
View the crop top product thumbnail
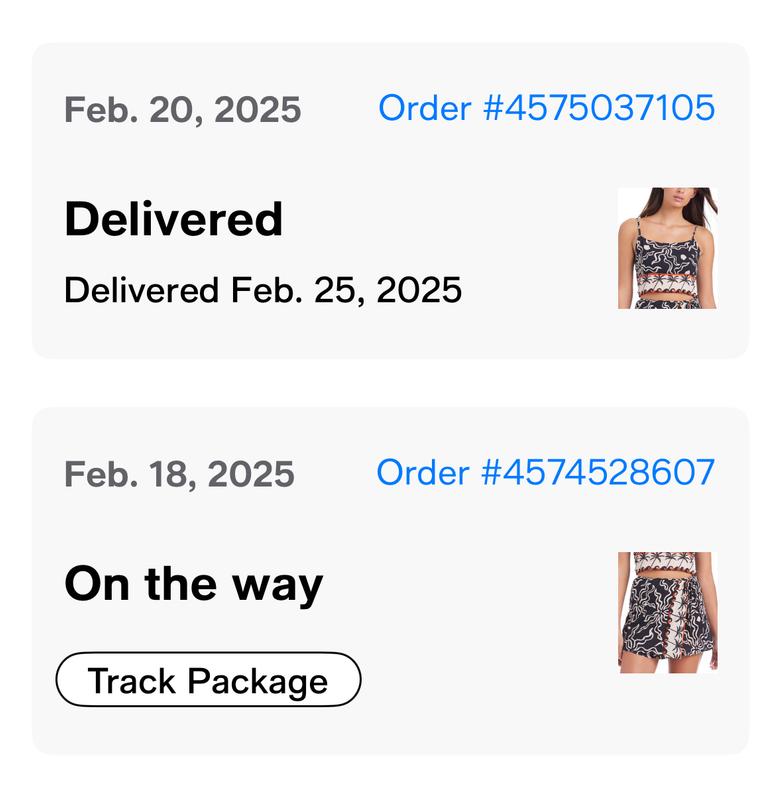click(668, 248)
